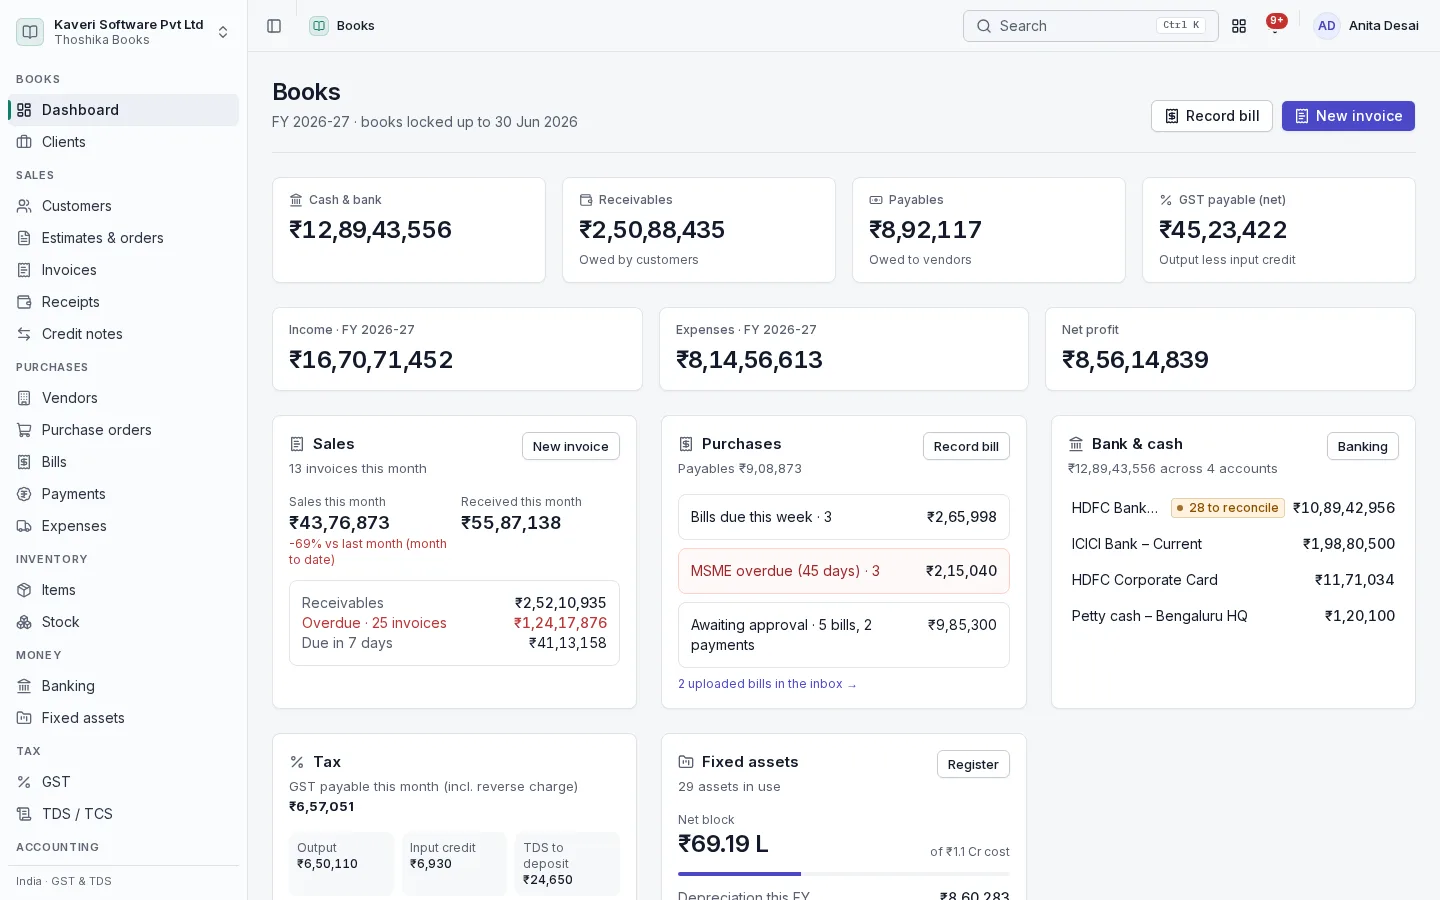Click the Fixed assets icon in sidebar
Viewport: 1440px width, 900px height.
24,718
